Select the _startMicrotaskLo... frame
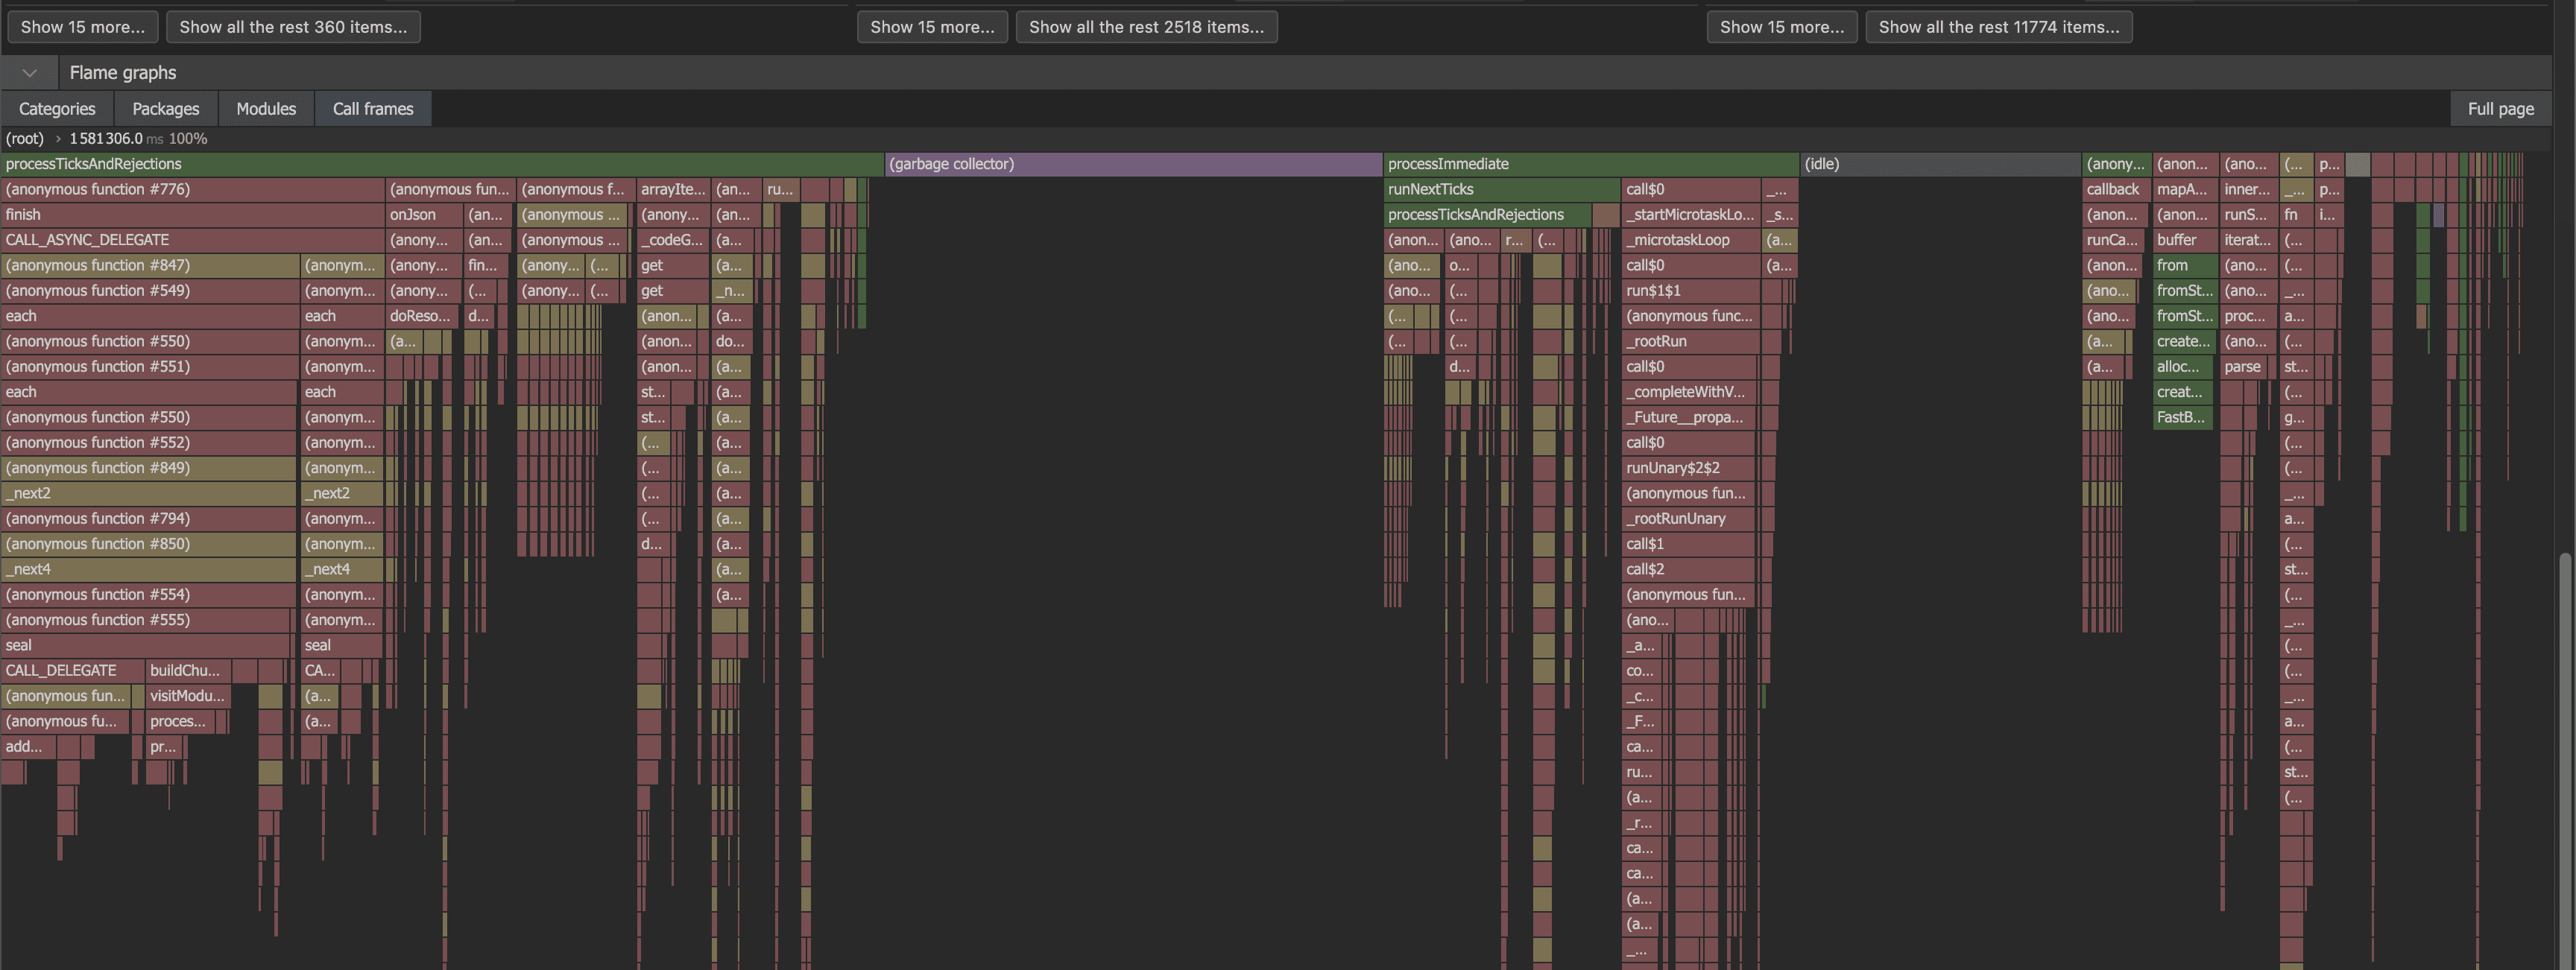Viewport: 2576px width, 970px height. tap(1691, 215)
